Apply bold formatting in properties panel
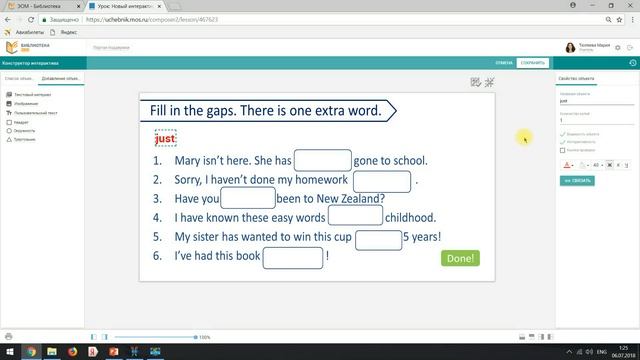 (x=609, y=165)
